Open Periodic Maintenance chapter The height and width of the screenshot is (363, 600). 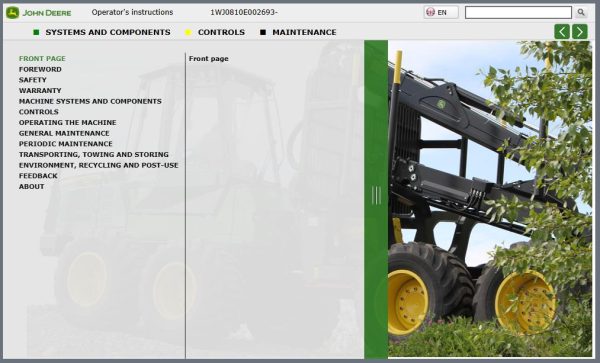pos(66,144)
